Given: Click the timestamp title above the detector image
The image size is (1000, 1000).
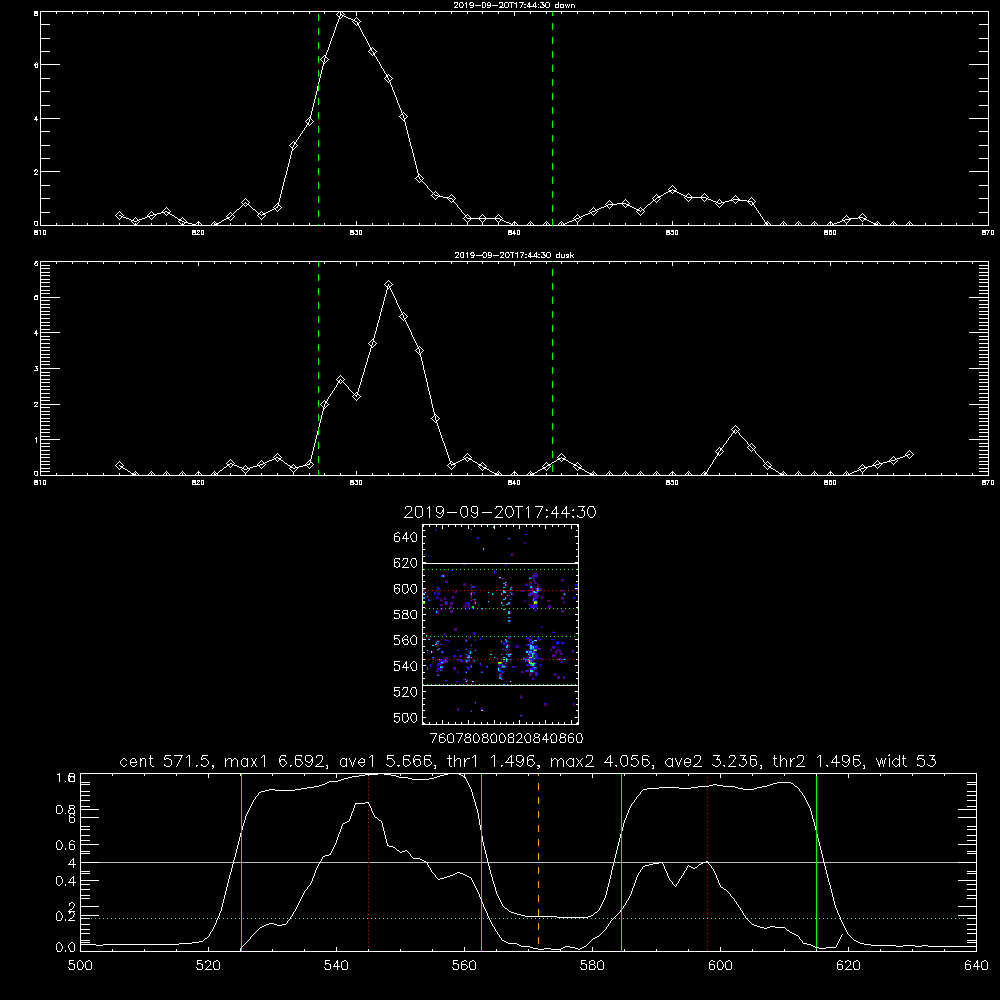Looking at the screenshot, I should click(x=500, y=512).
